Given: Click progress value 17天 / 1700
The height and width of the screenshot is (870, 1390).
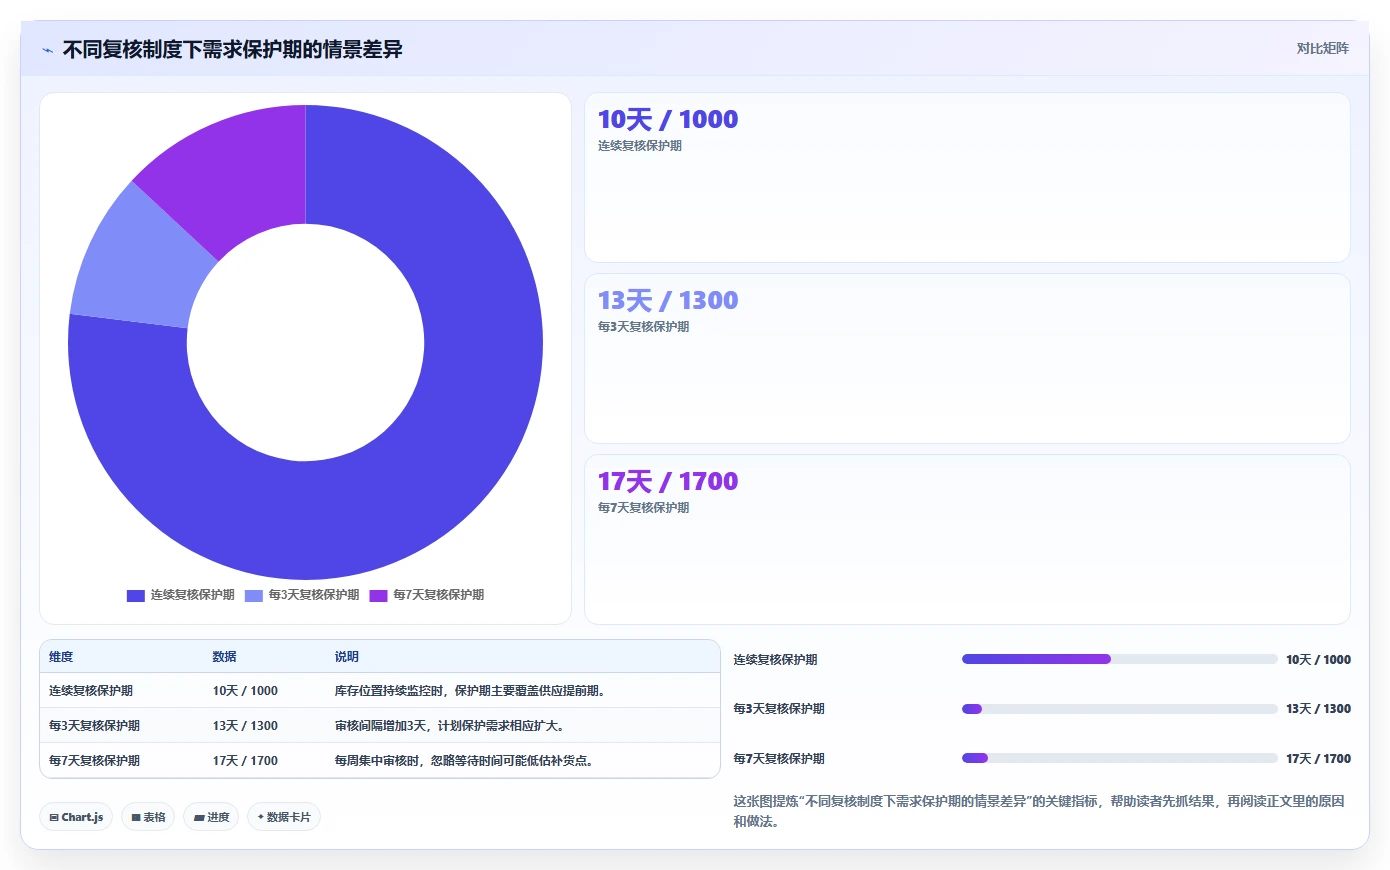Looking at the screenshot, I should click(1318, 759).
